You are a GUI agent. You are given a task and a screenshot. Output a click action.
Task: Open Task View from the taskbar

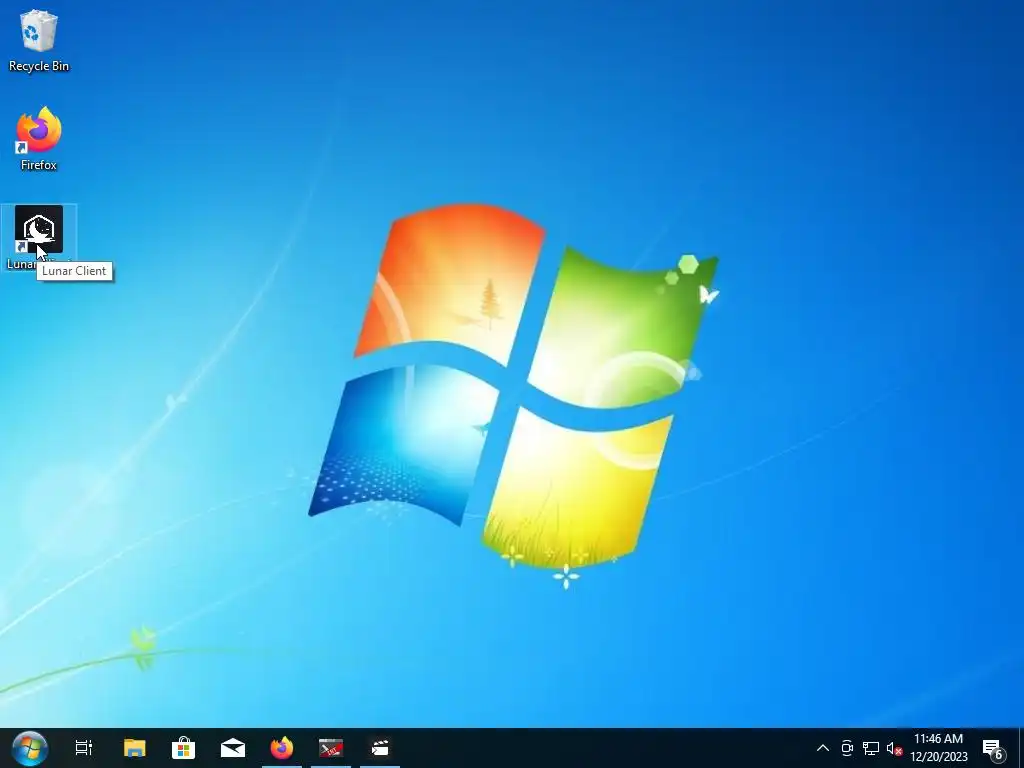(84, 748)
